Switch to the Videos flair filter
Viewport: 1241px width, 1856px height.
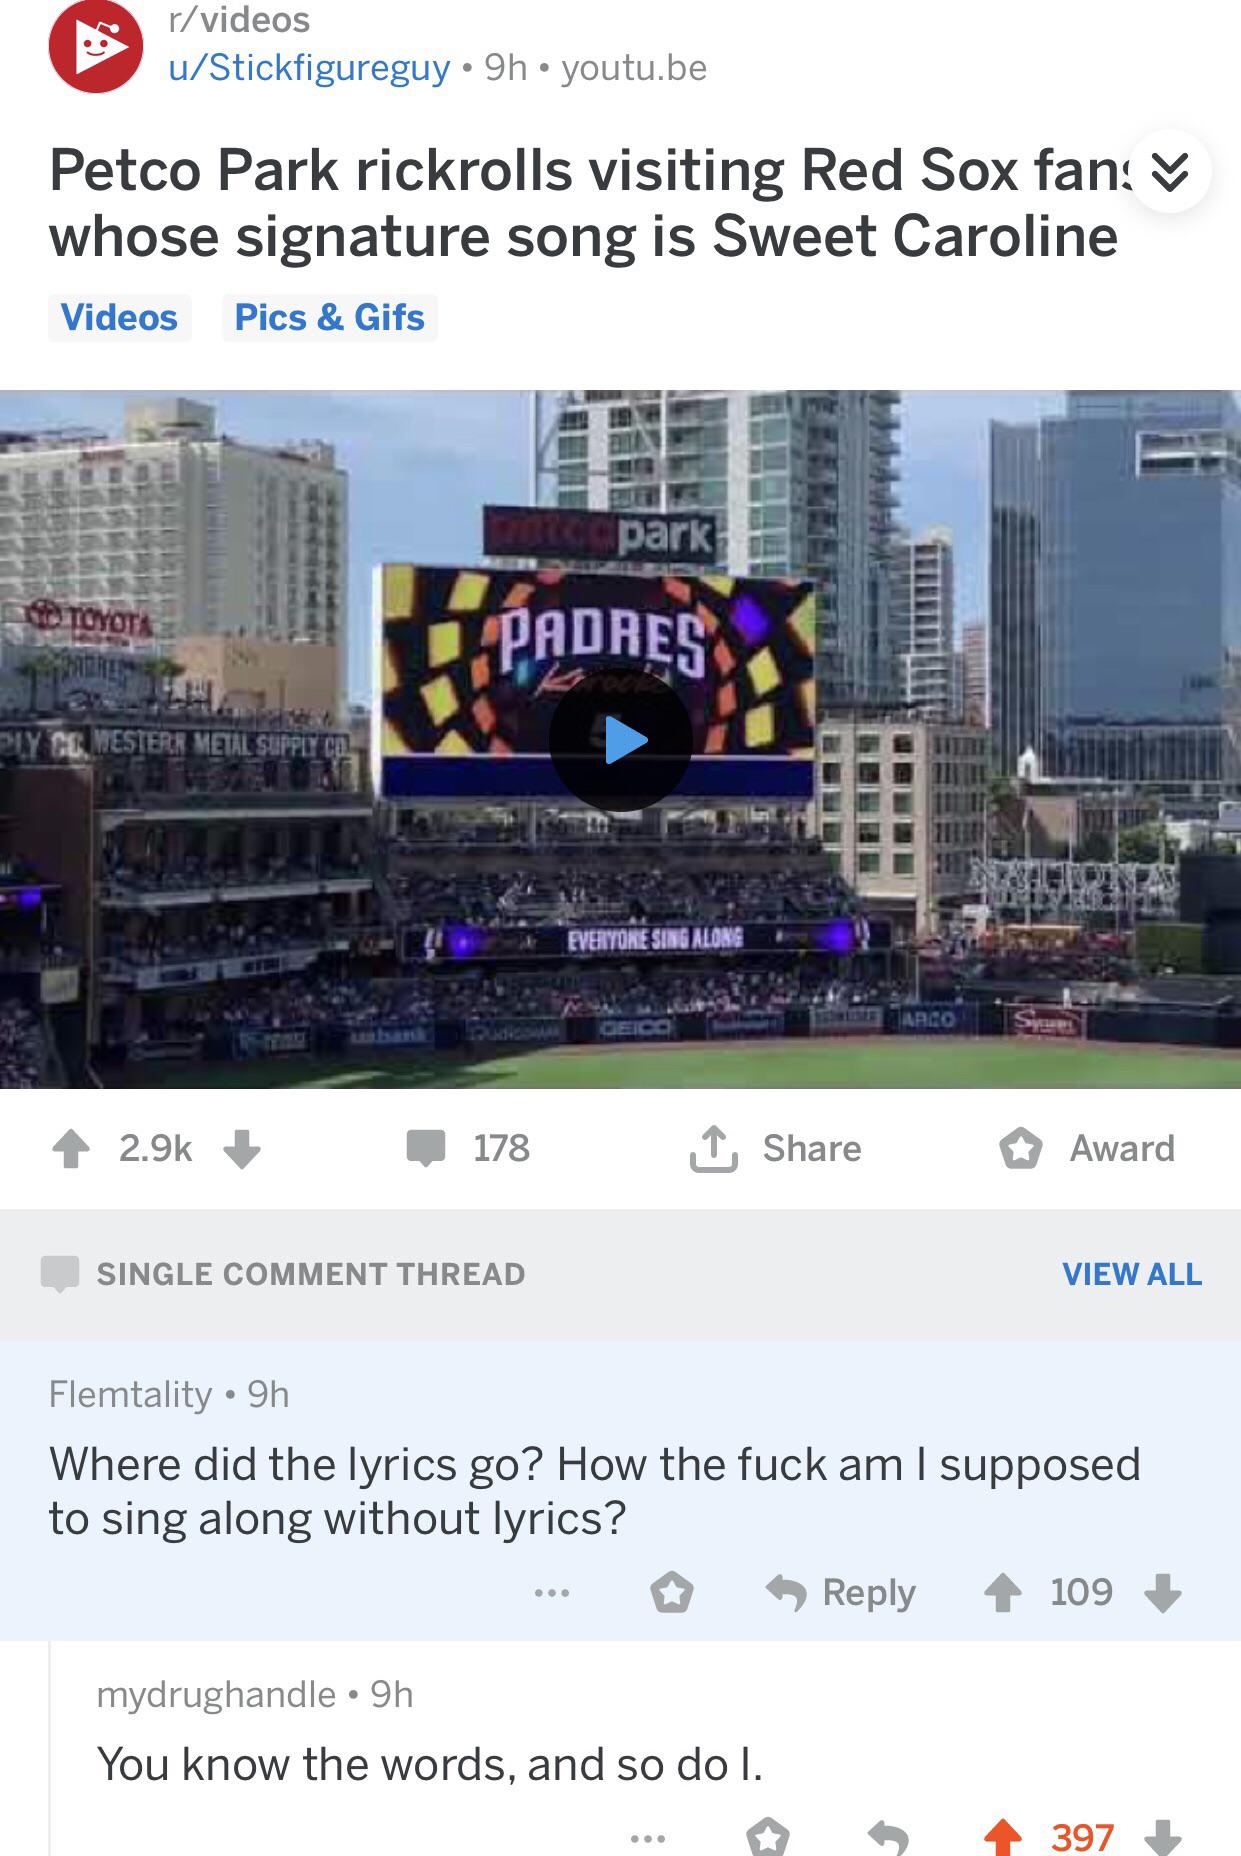click(119, 317)
